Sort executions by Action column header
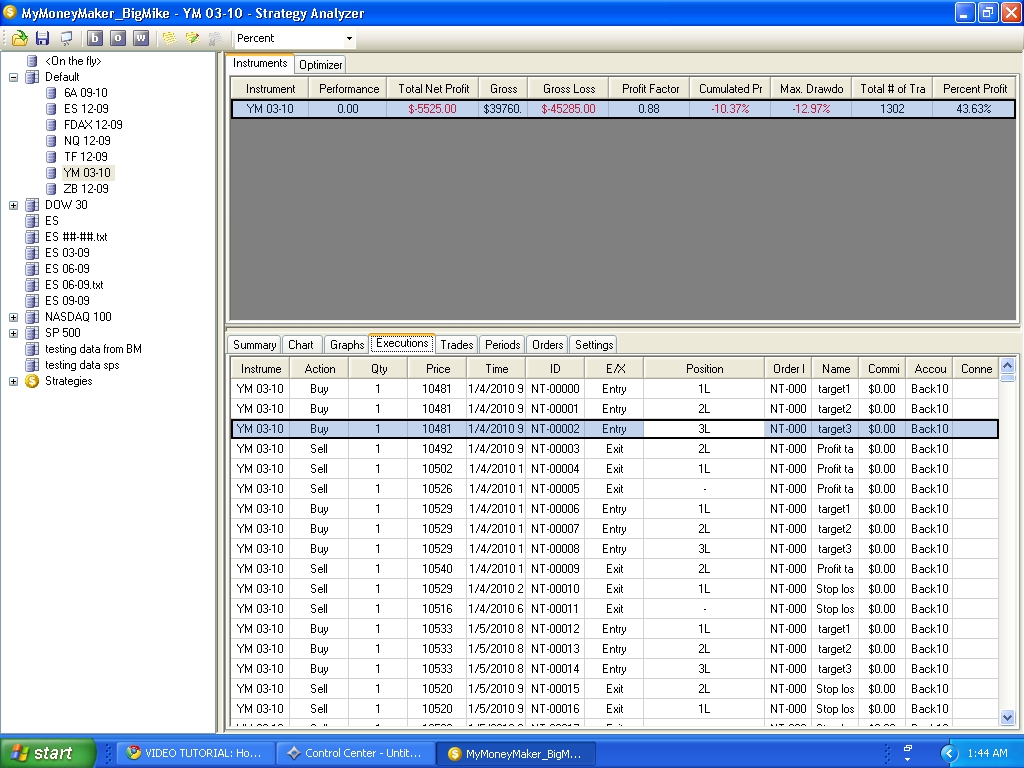The width and height of the screenshot is (1024, 768). click(319, 369)
